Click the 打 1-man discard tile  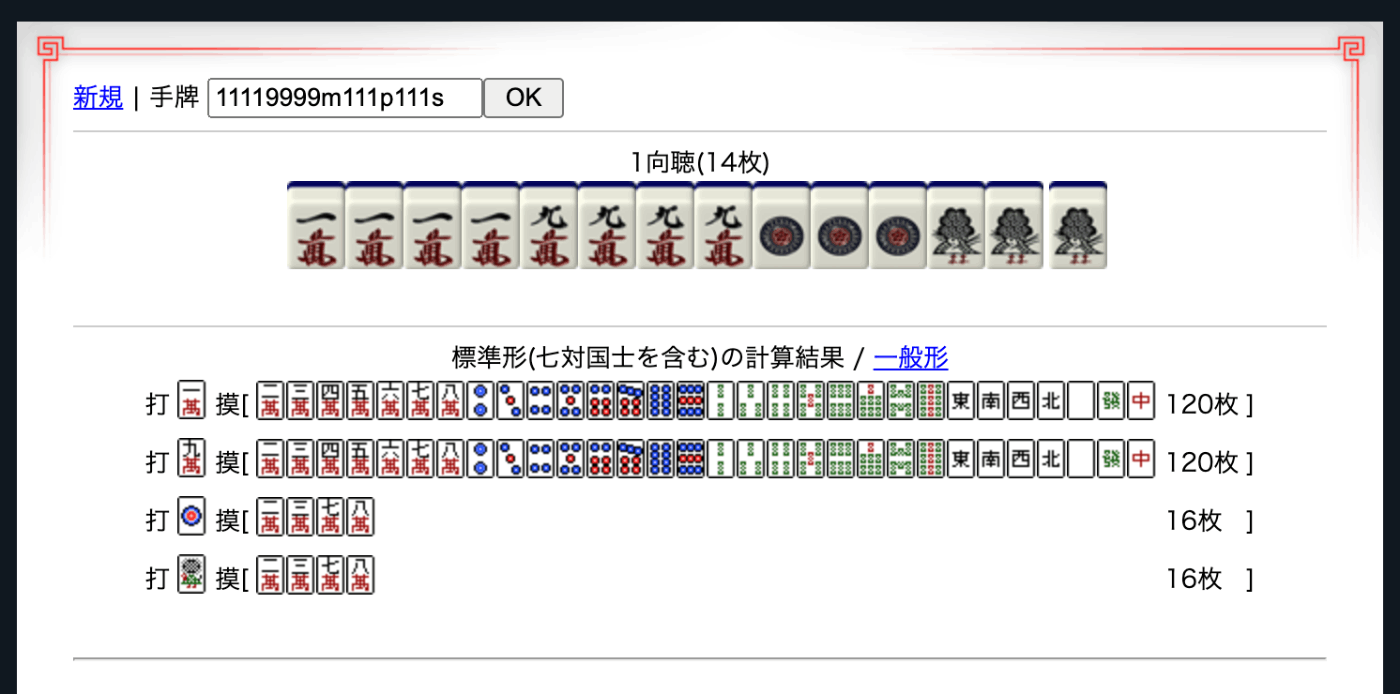pos(191,400)
